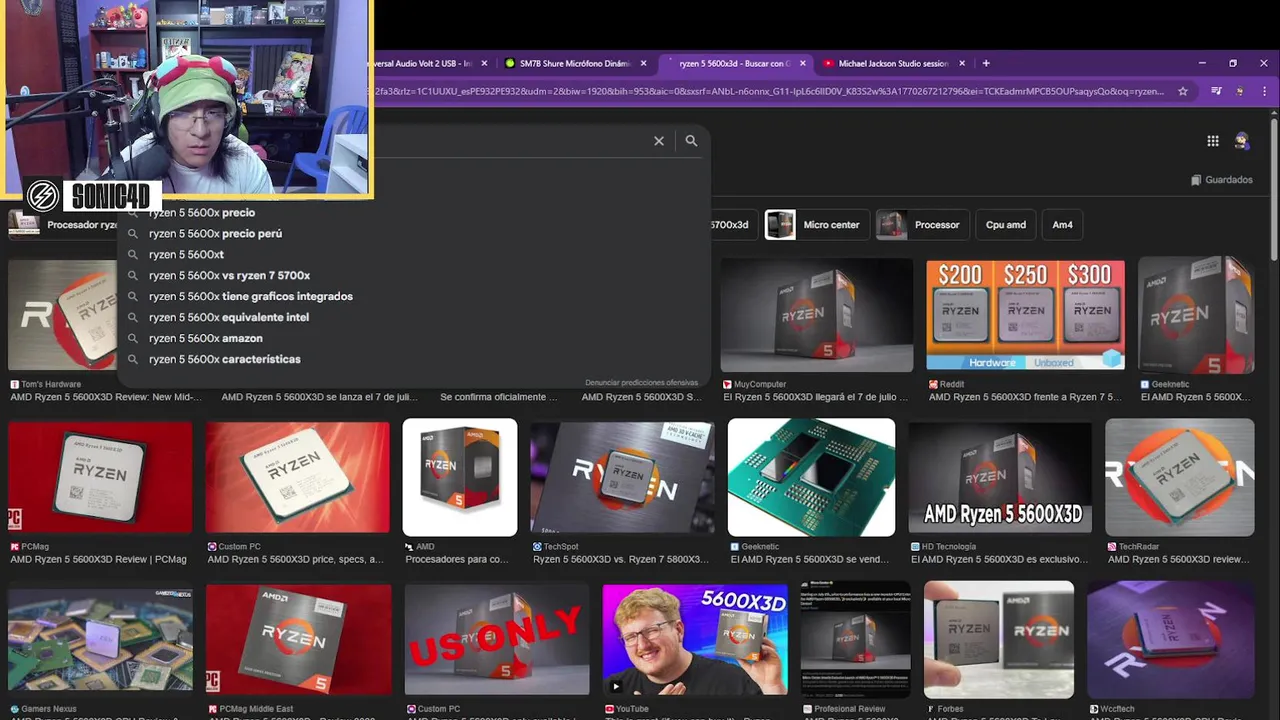
Task: Open the Chrome three-dot menu
Action: (x=1263, y=91)
